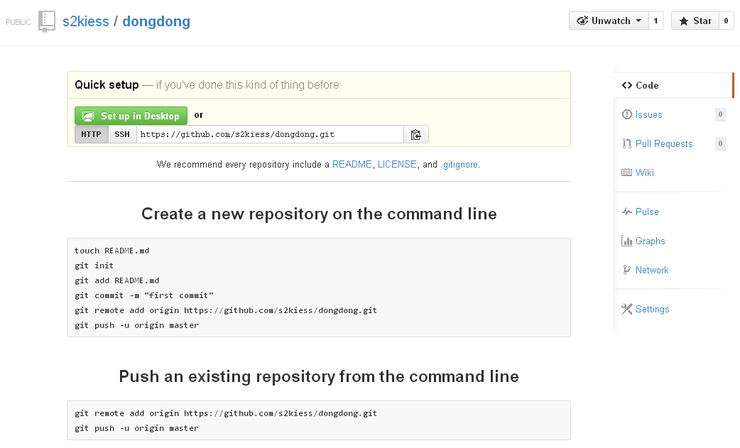The image size is (740, 448).
Task: Switch to the Code tab
Action: click(673, 85)
